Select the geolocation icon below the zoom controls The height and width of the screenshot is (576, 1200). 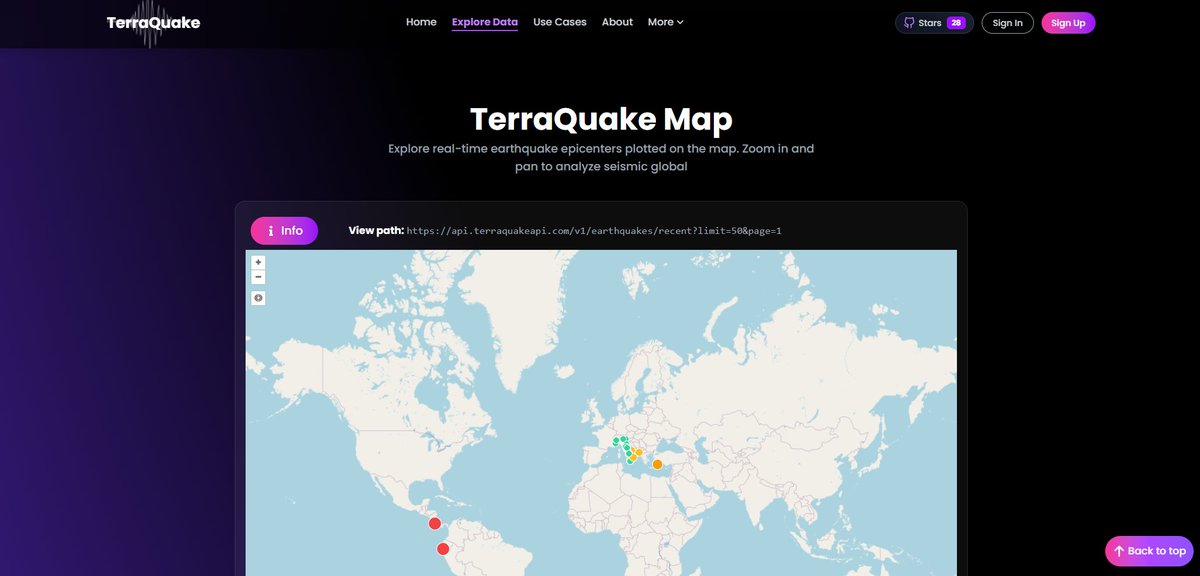click(x=257, y=297)
